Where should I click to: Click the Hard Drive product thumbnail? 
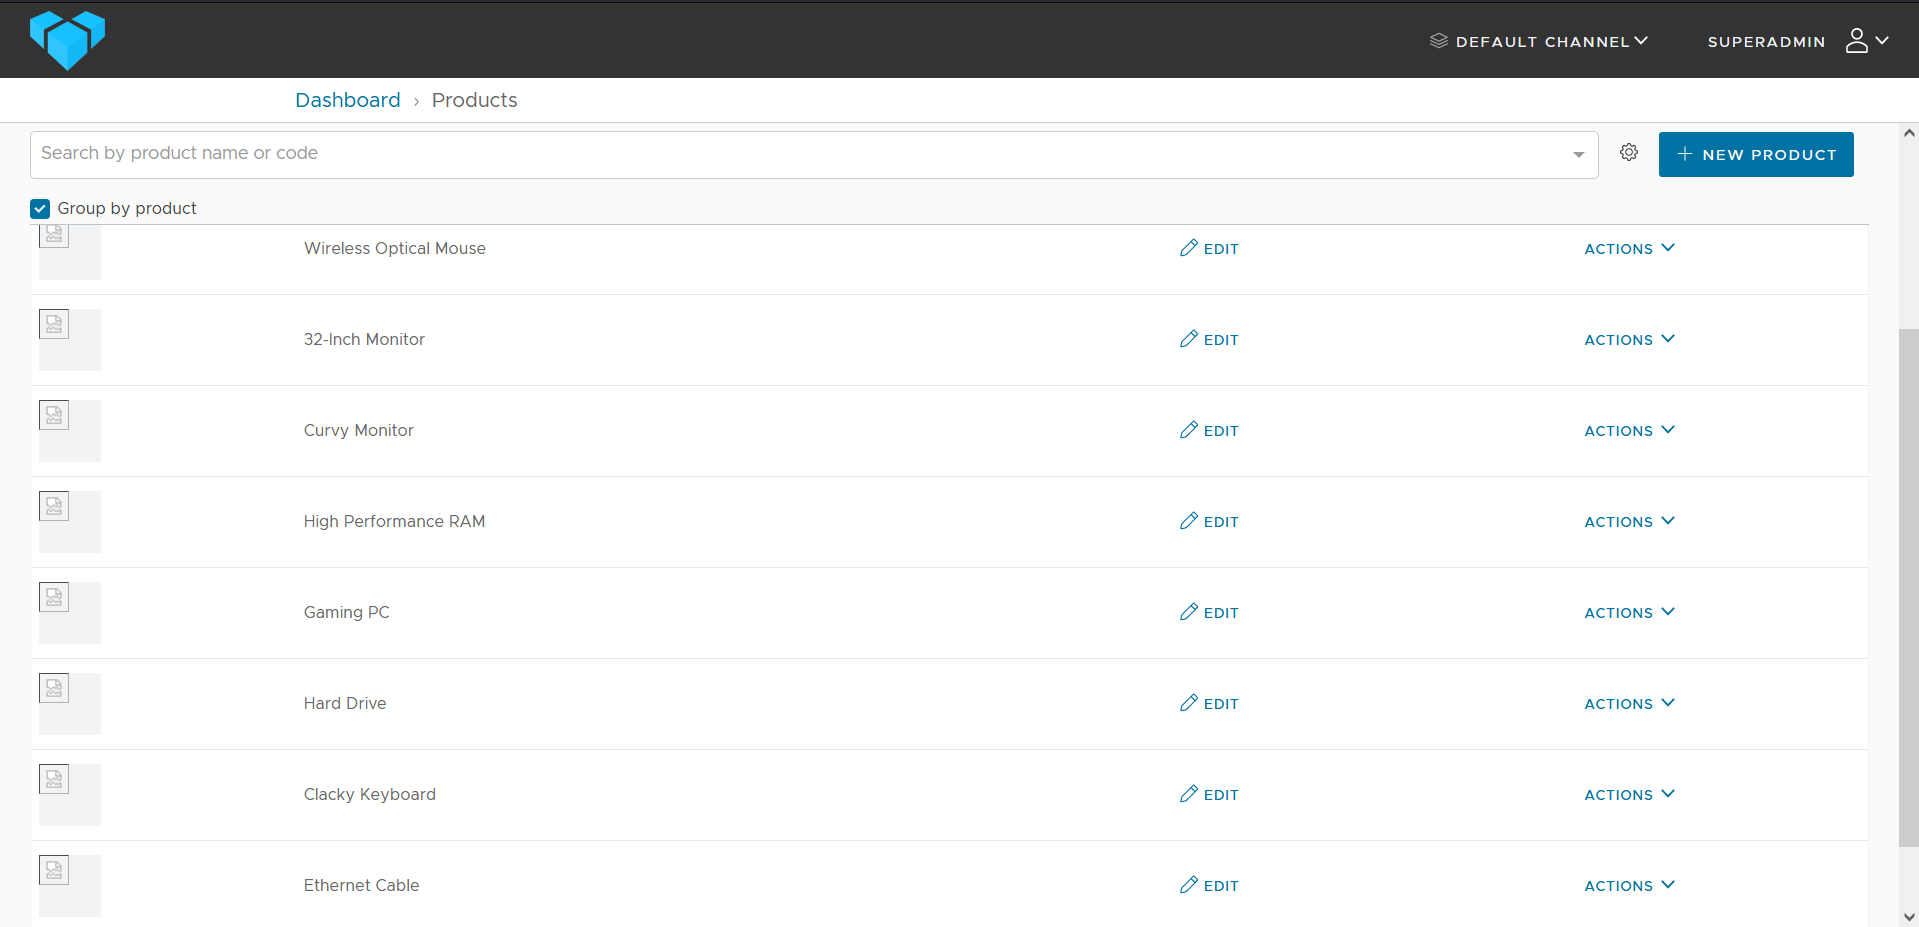point(69,703)
